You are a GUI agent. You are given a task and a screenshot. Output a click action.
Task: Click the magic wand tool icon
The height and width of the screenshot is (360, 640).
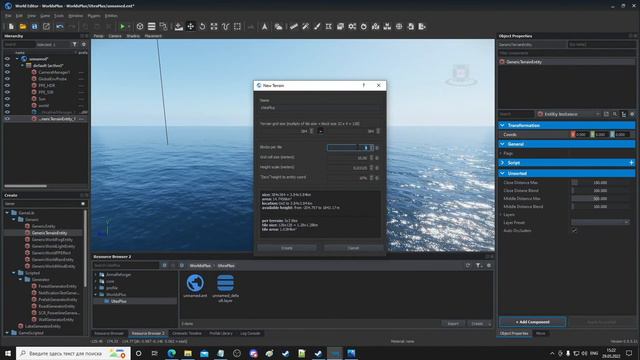click(x=305, y=27)
